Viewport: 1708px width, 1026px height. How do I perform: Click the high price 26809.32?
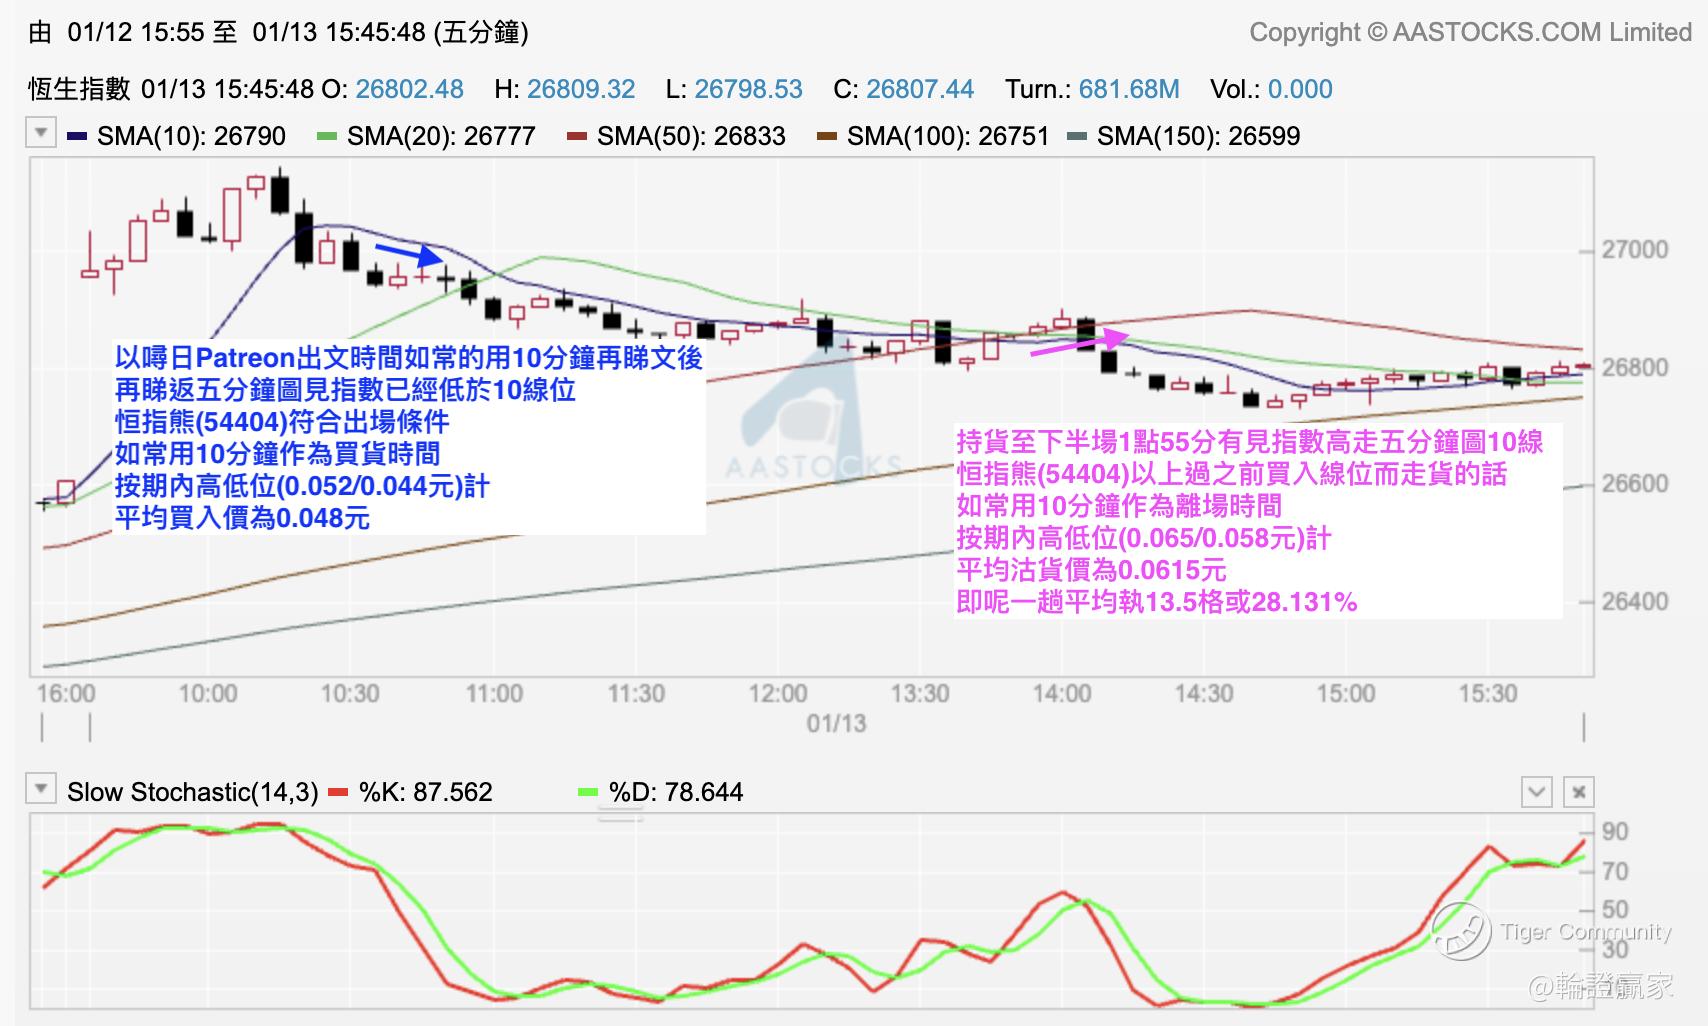point(581,89)
